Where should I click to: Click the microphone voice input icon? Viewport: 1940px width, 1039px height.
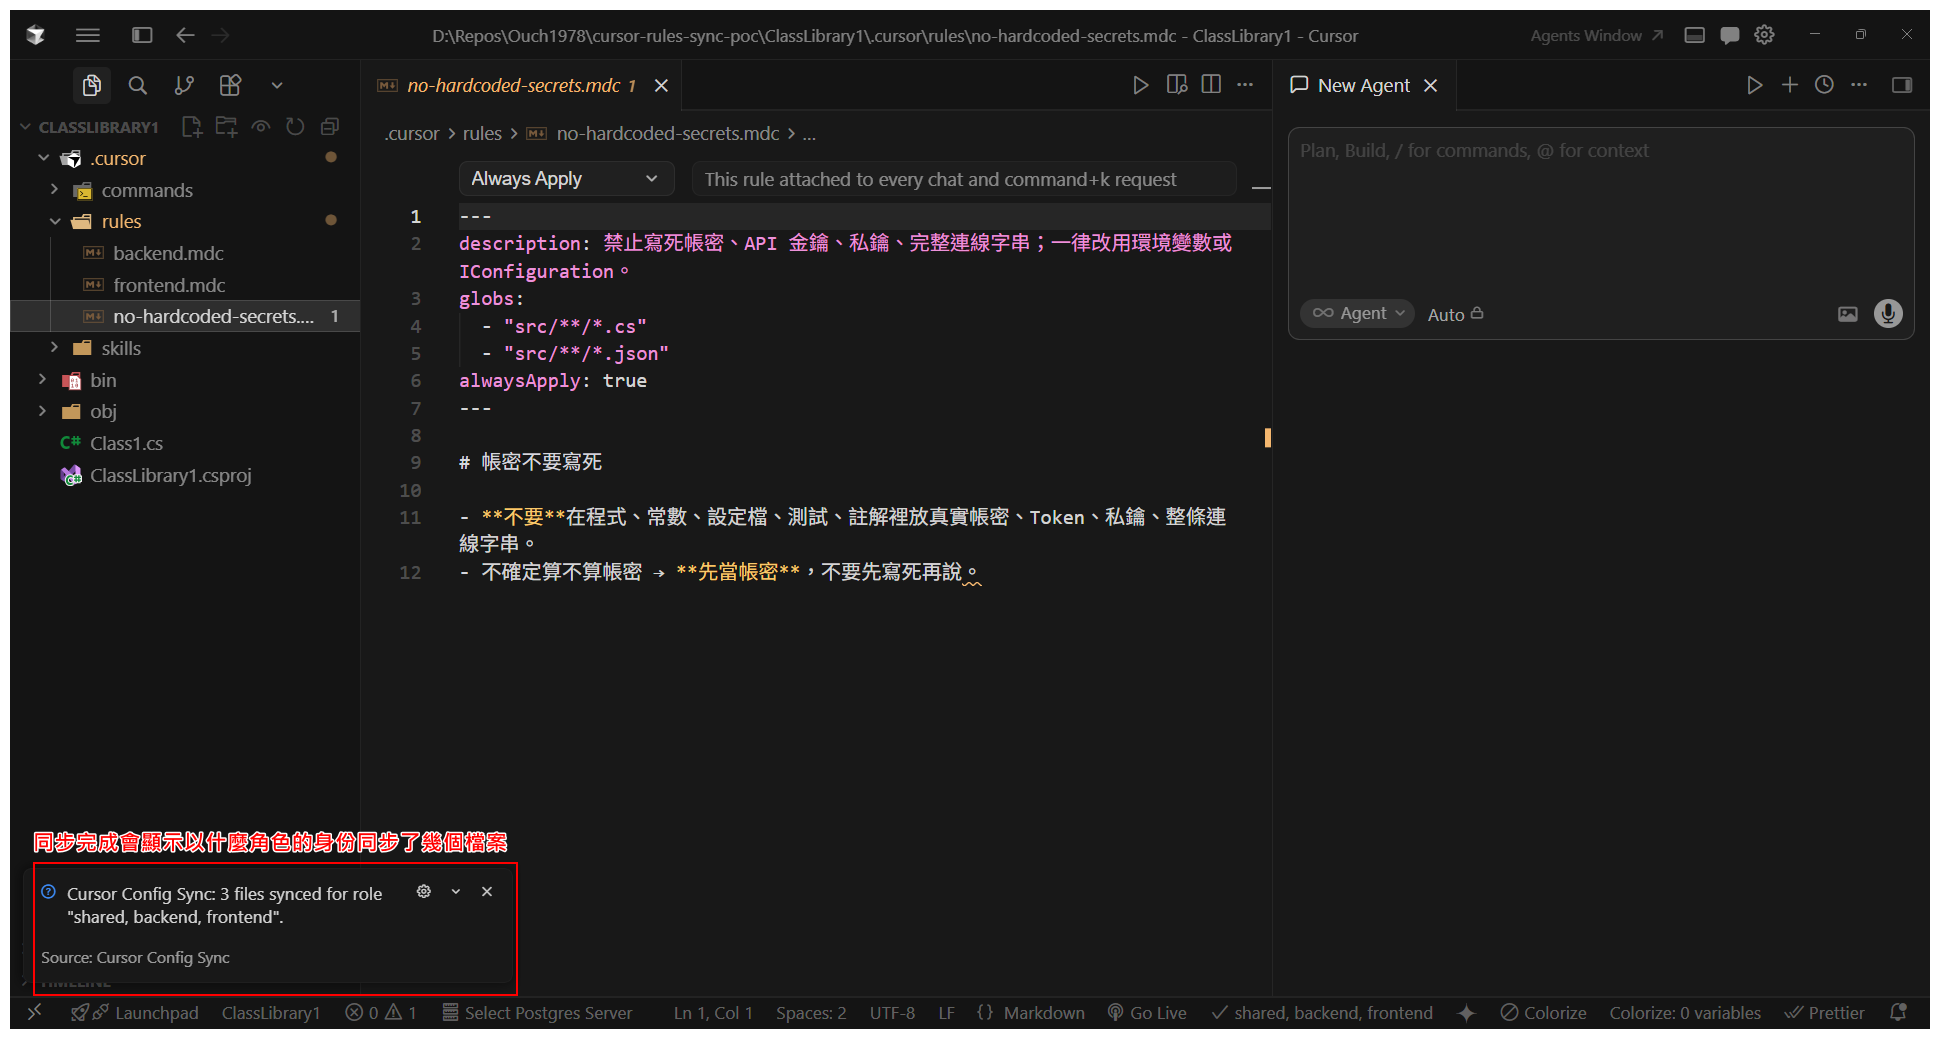point(1887,314)
